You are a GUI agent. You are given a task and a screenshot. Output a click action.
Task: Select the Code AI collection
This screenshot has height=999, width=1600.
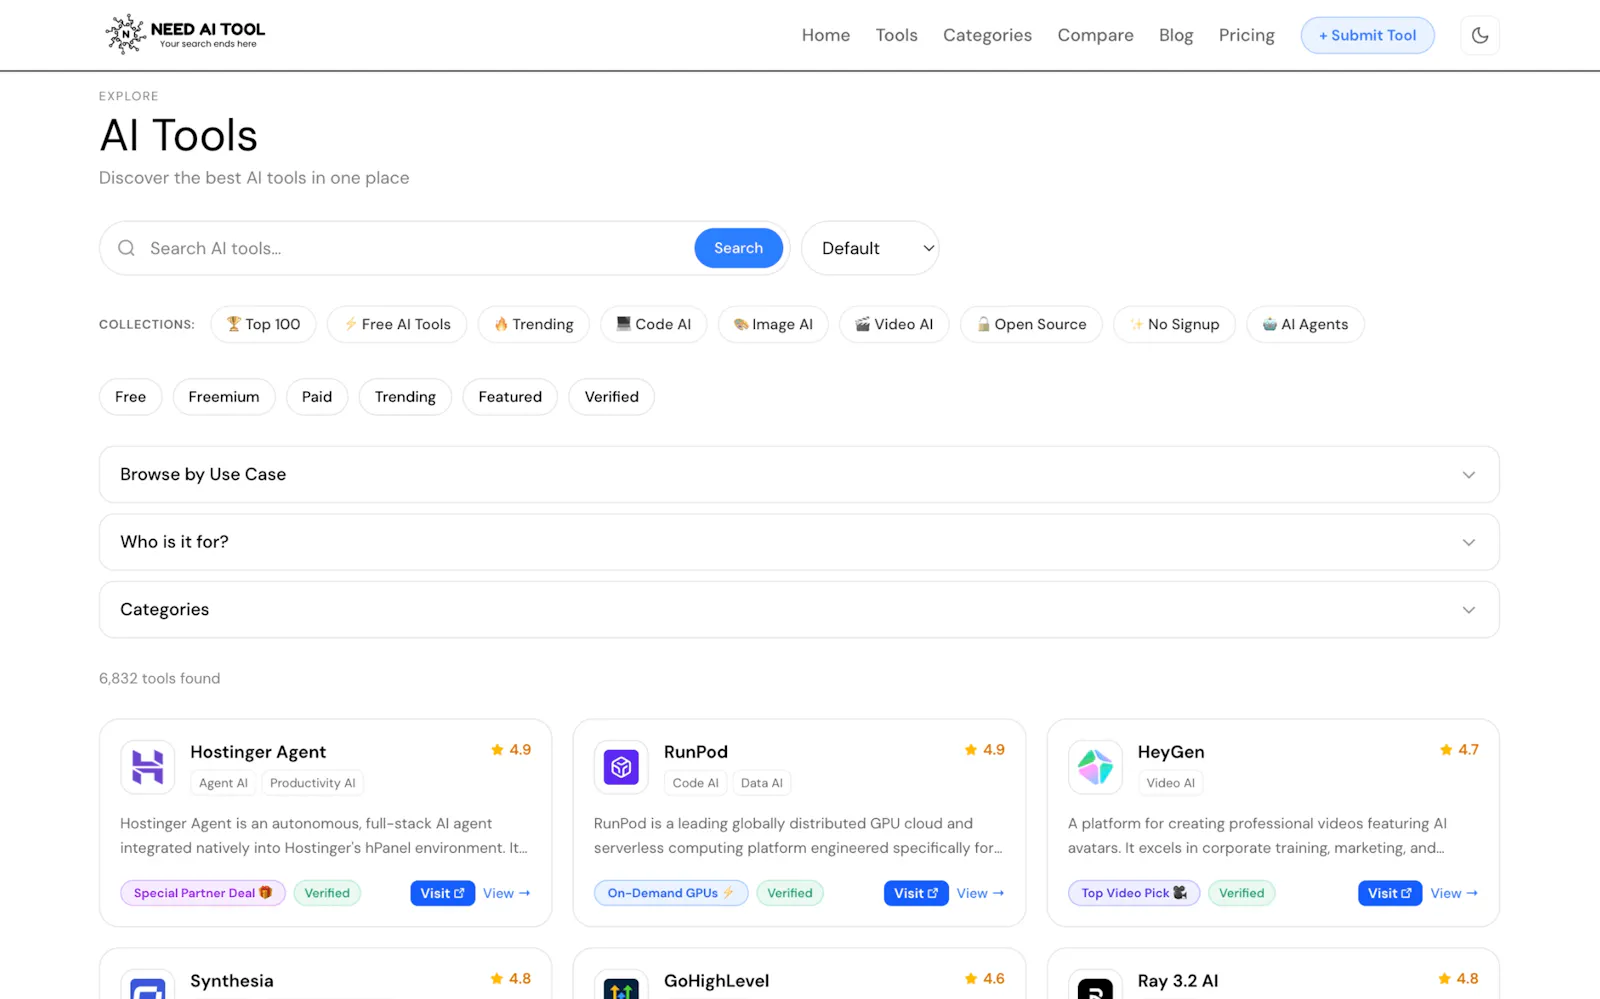pyautogui.click(x=654, y=324)
